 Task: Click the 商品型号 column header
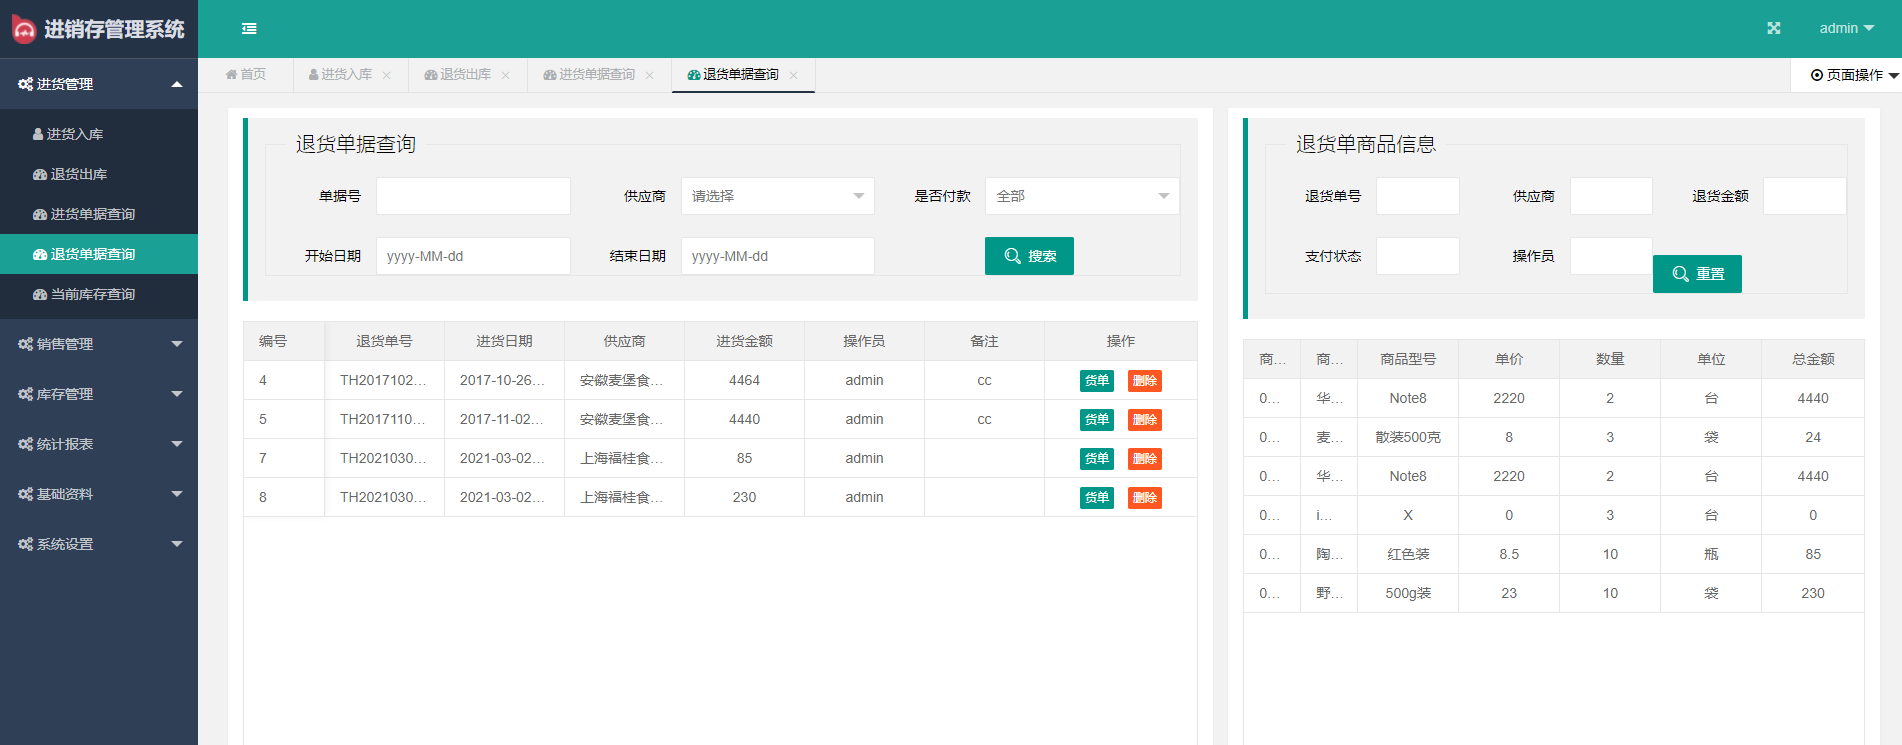pos(1408,359)
